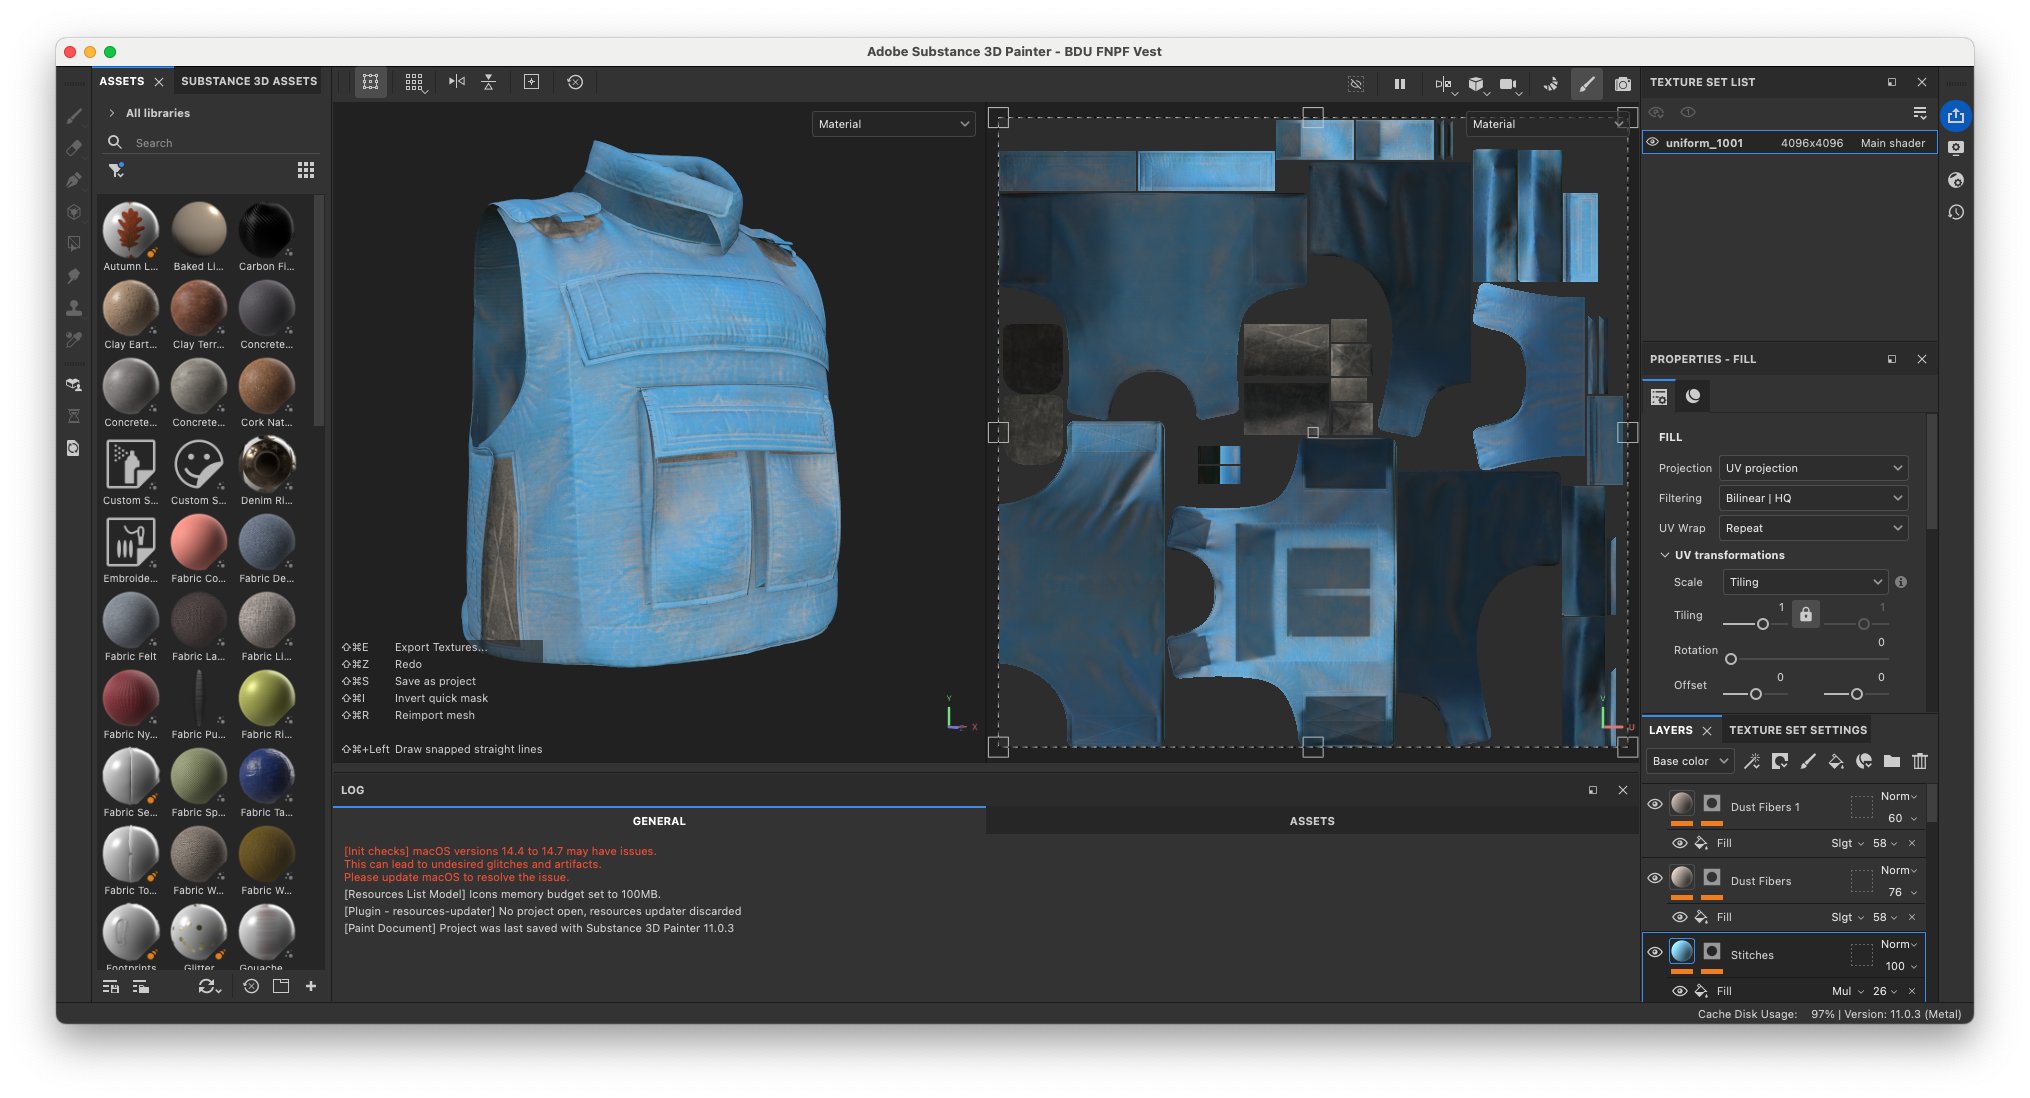Select the Material picker eyedropper tool
This screenshot has height=1098, width=2030.
[x=74, y=340]
